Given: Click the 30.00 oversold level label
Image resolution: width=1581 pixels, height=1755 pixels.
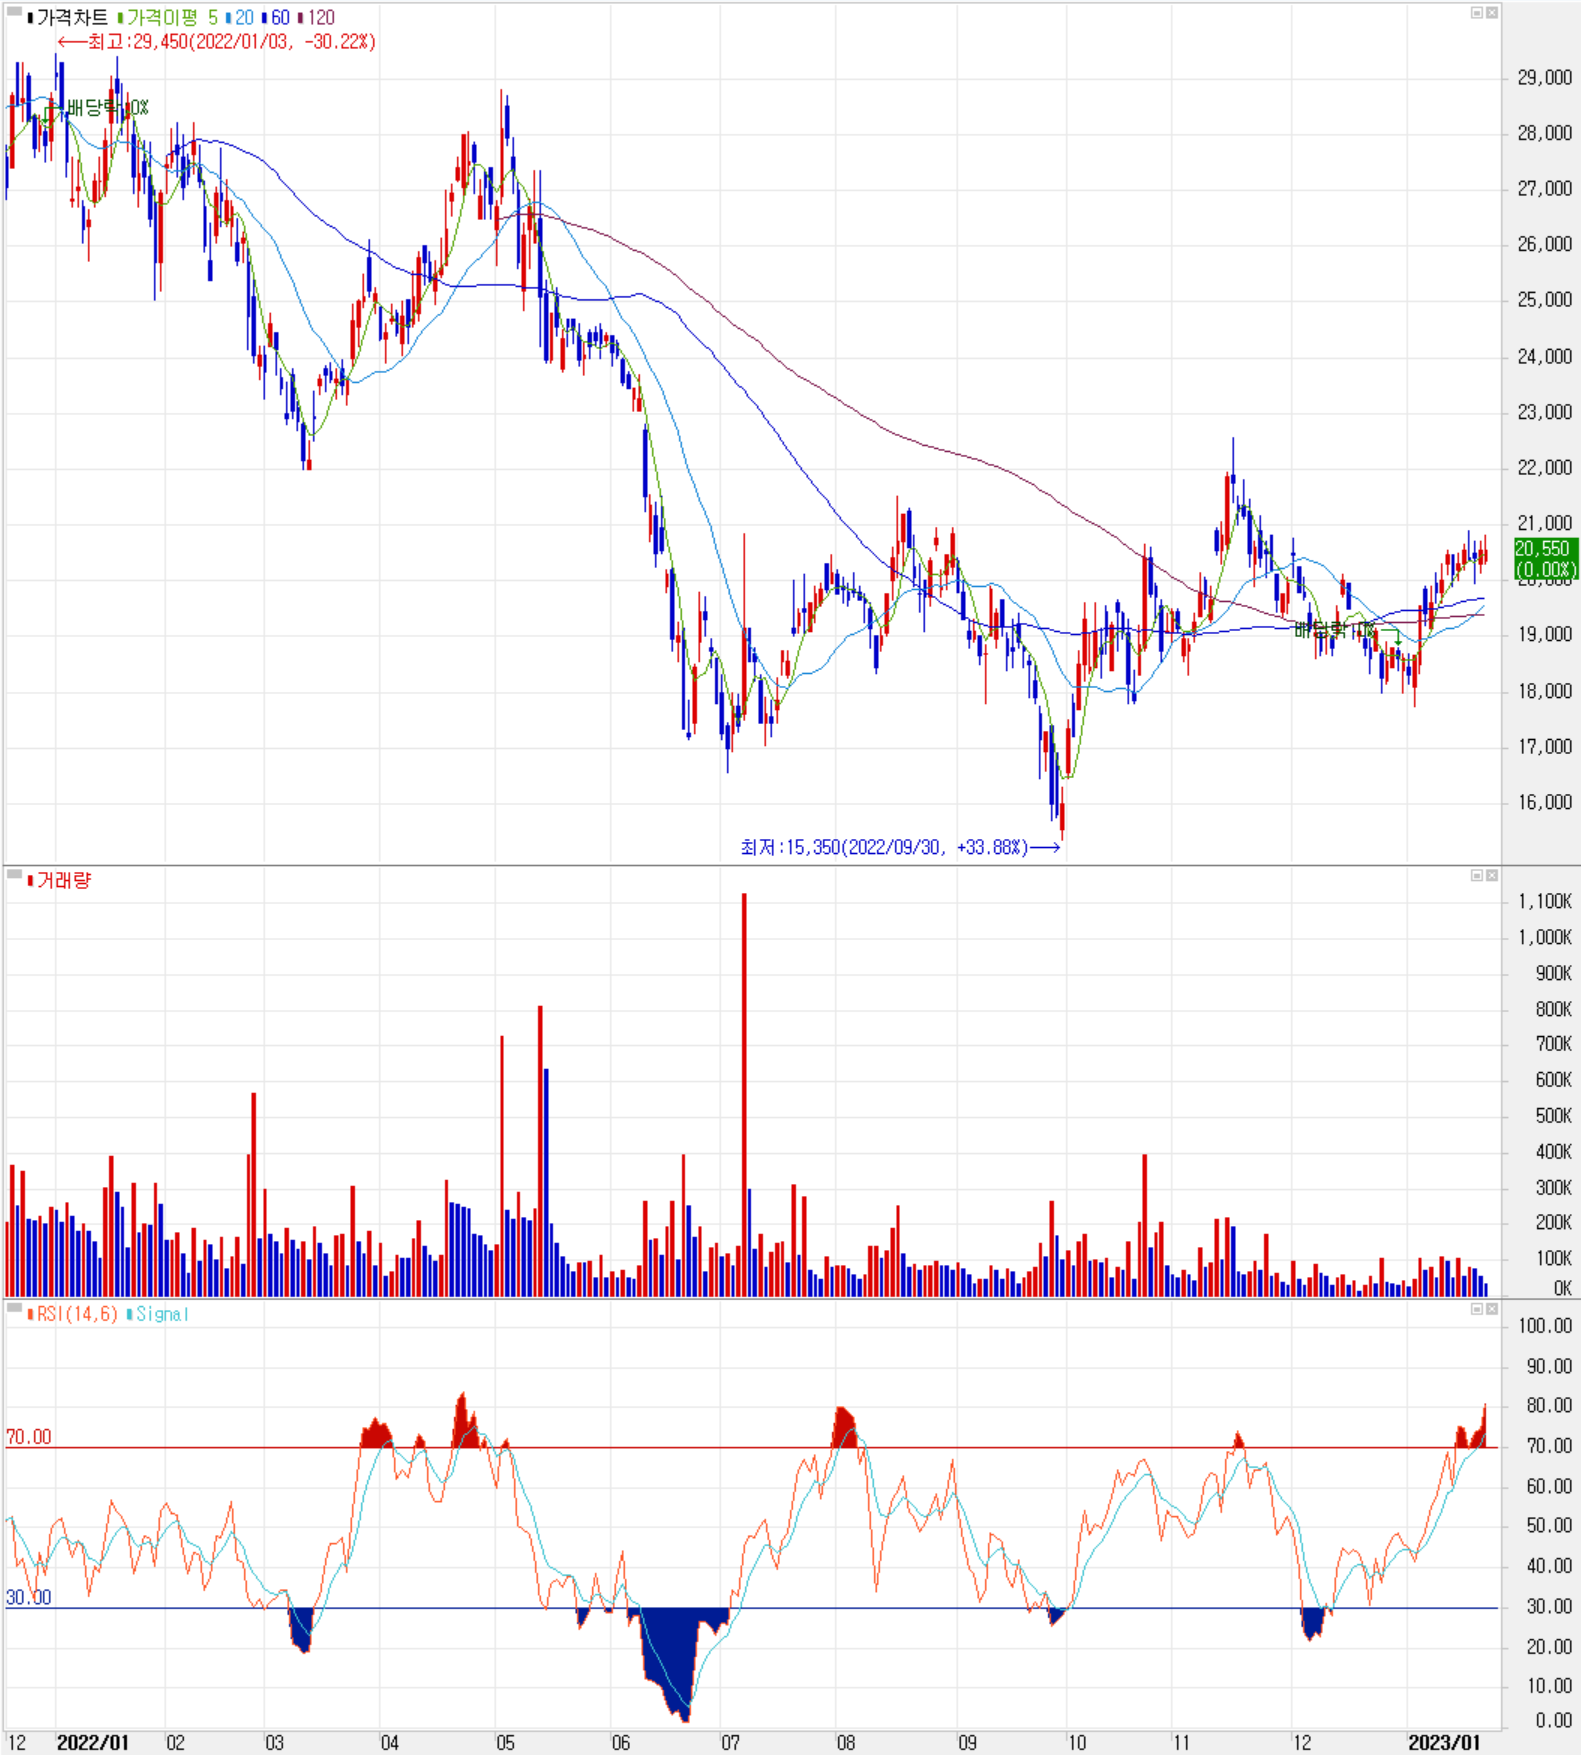Looking at the screenshot, I should click(28, 1597).
